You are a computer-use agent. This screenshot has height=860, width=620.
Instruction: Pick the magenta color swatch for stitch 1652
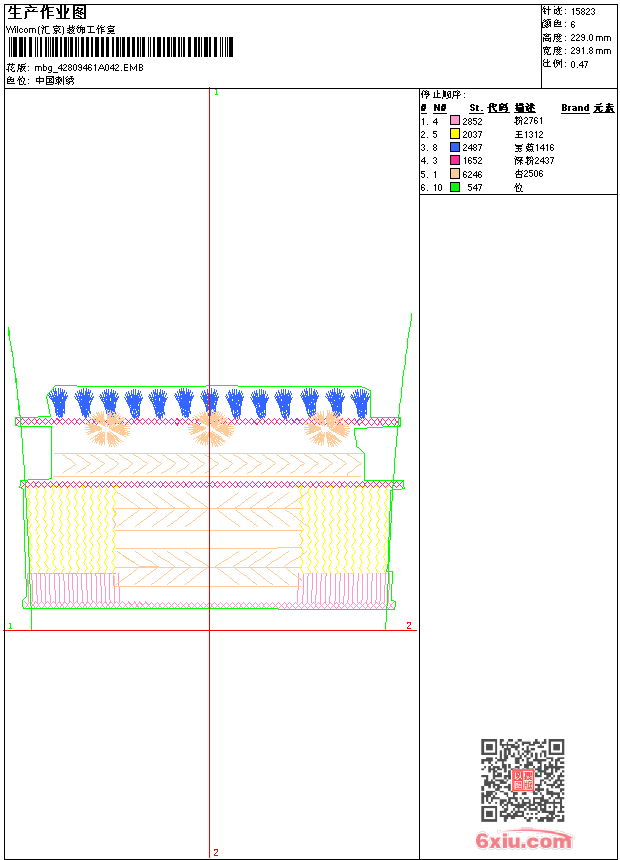tap(455, 160)
